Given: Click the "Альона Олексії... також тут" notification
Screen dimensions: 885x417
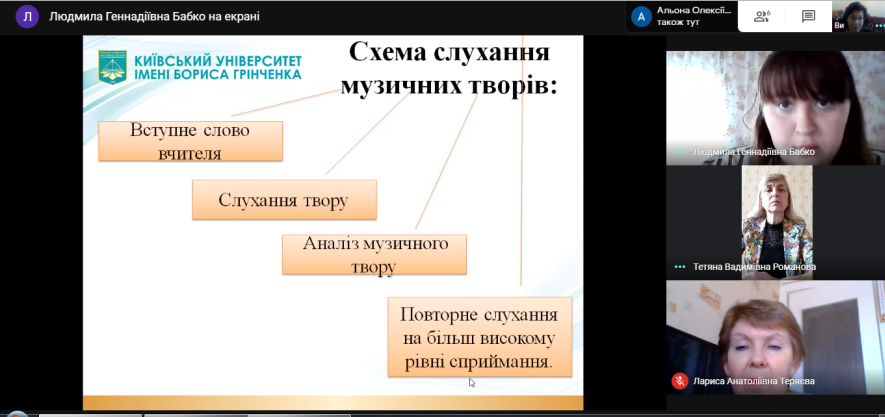Looking at the screenshot, I should point(681,16).
